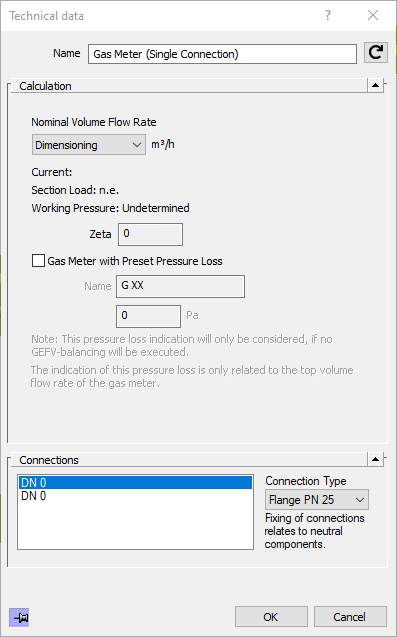Click the question mark help icon
Viewport: 397px width, 637px height.
tap(328, 15)
